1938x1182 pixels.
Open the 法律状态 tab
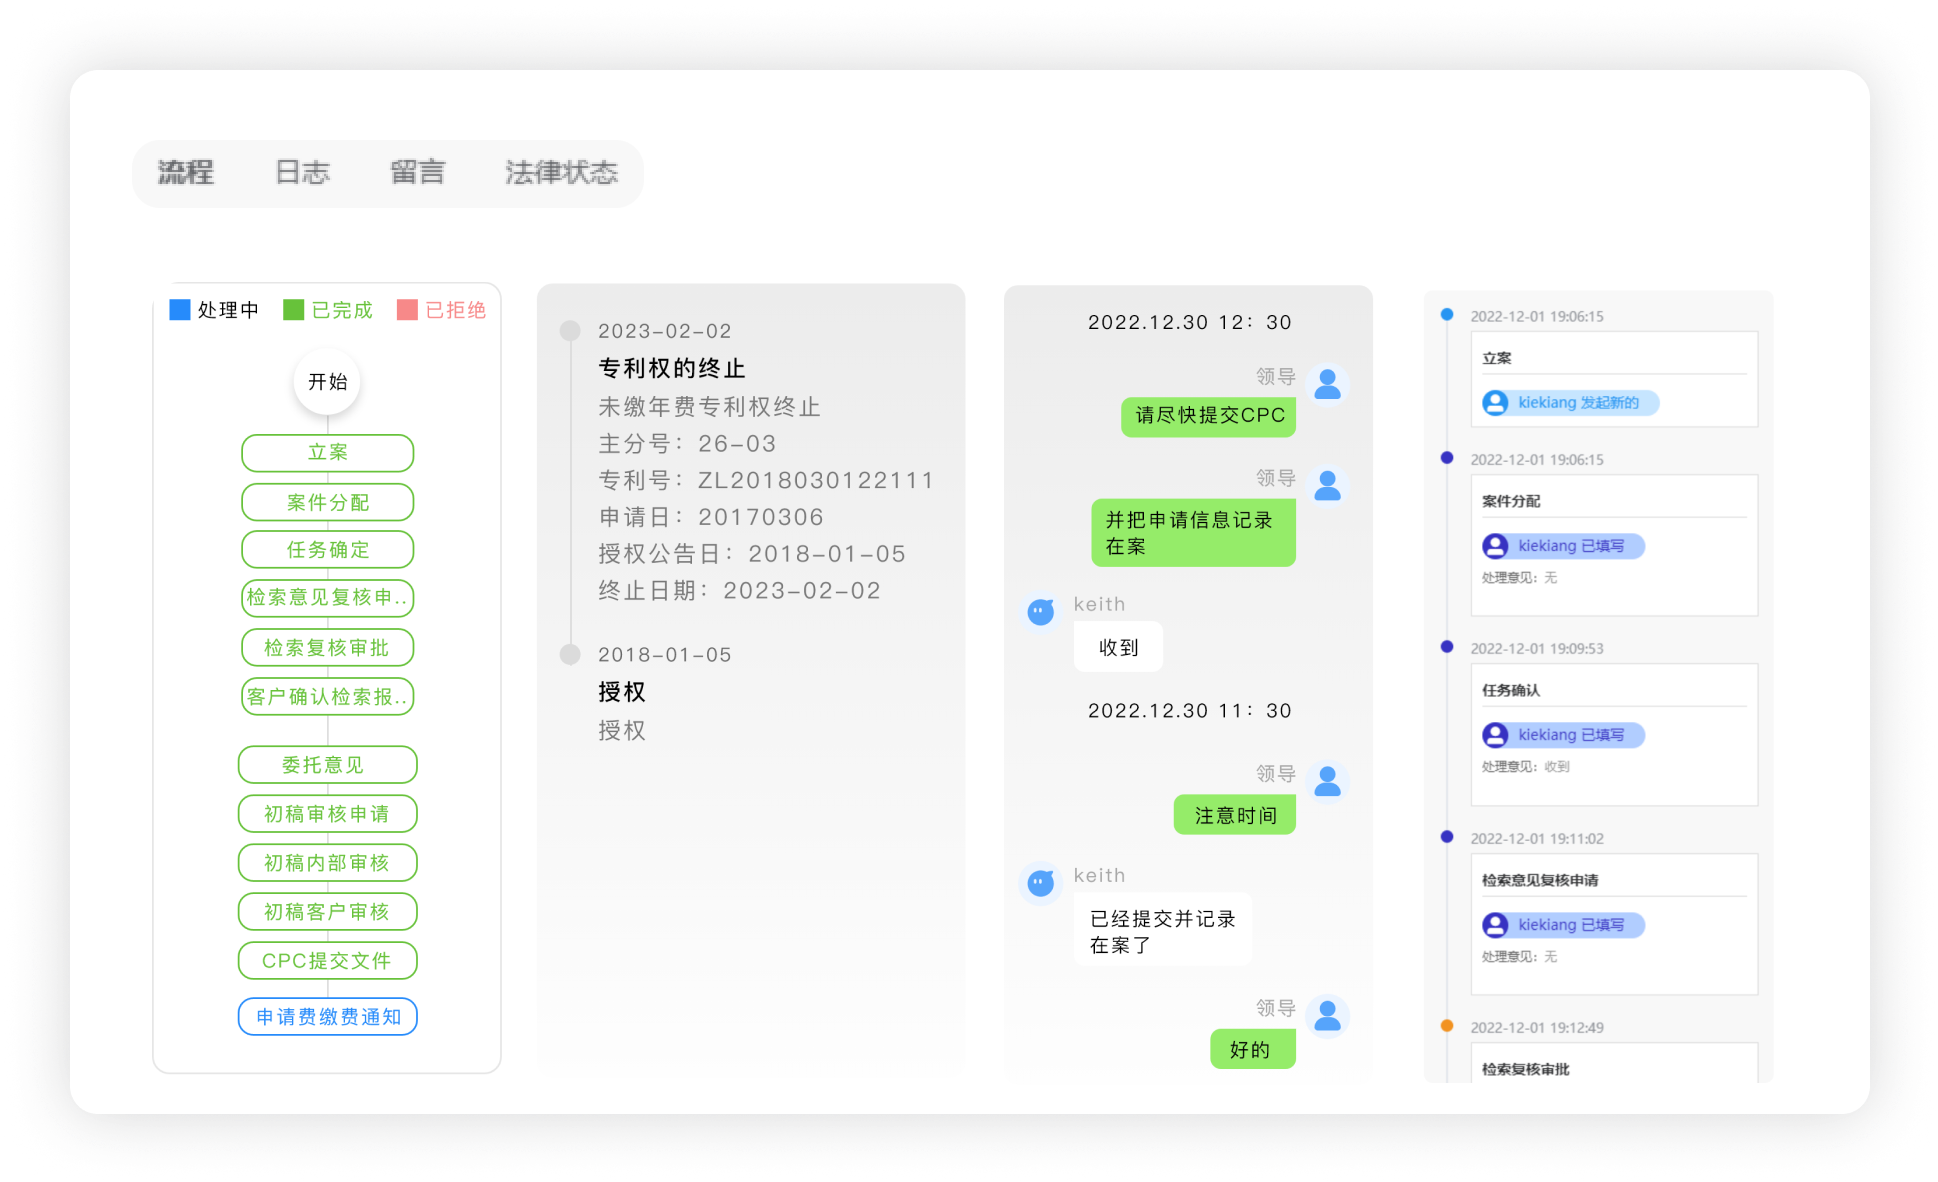[562, 172]
